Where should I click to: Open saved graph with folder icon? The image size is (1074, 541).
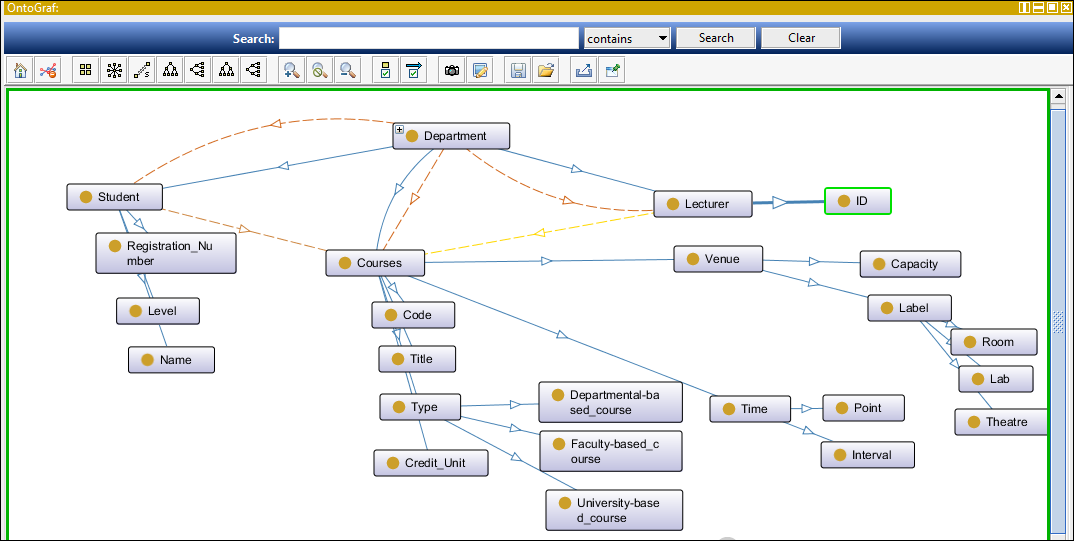(546, 70)
